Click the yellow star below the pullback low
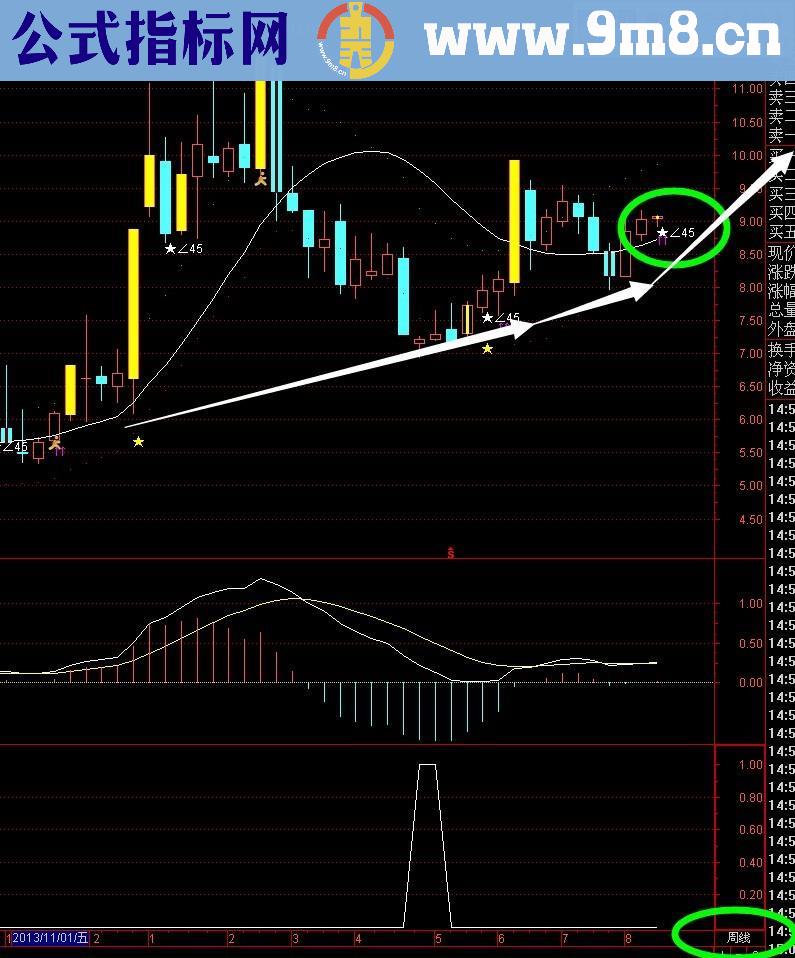Image resolution: width=795 pixels, height=958 pixels. 487,349
